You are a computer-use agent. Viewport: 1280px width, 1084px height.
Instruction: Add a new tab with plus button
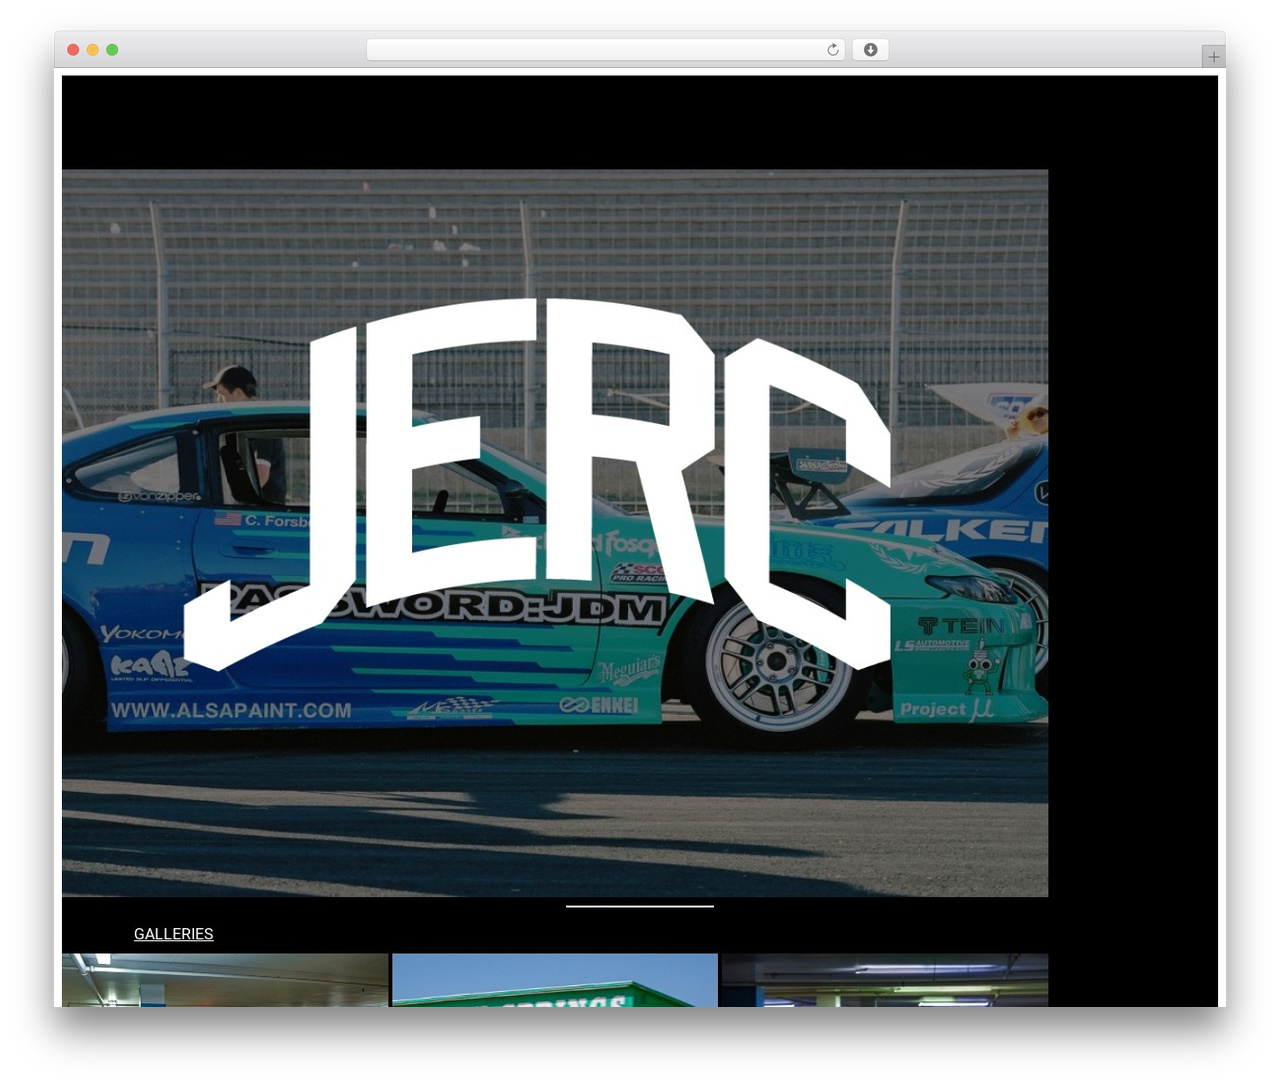1213,57
